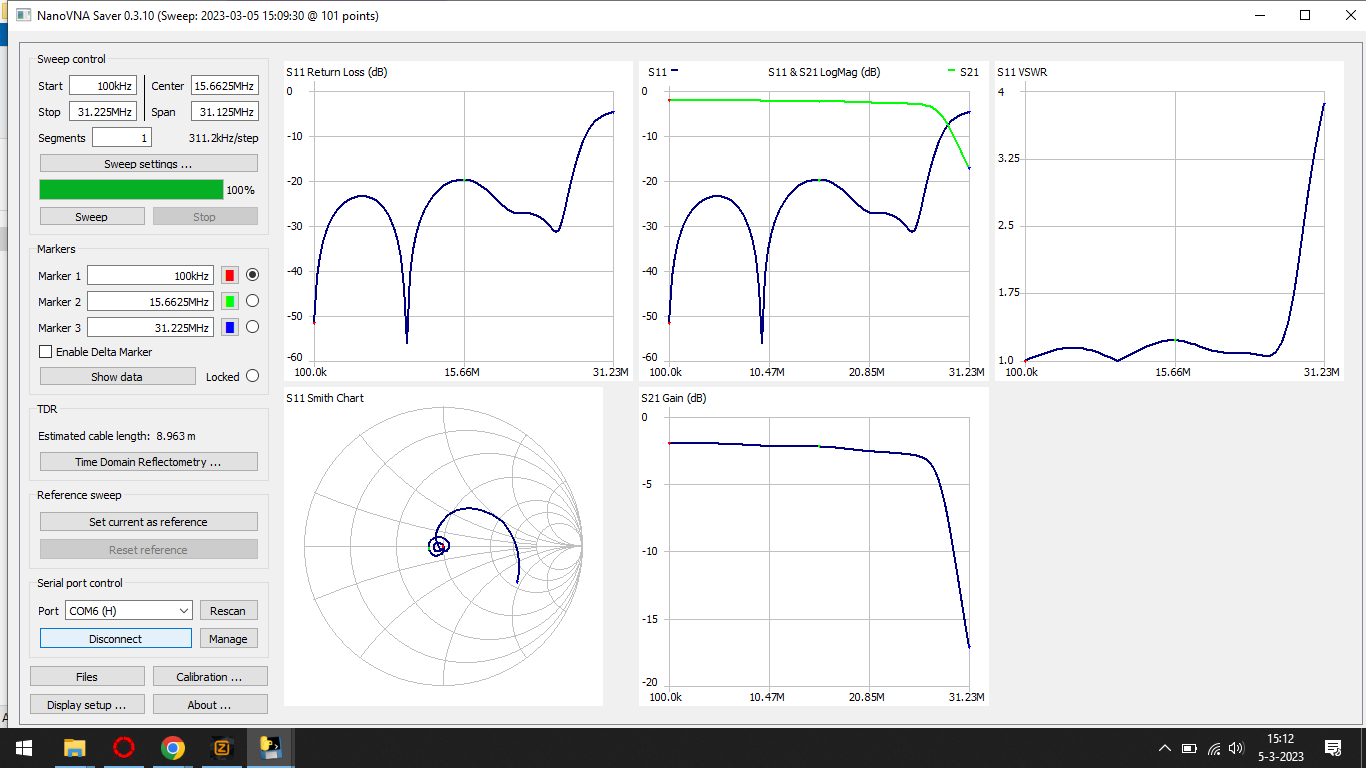Screen dimensions: 1366x768
Task: Open the Files window
Action: tap(87, 676)
